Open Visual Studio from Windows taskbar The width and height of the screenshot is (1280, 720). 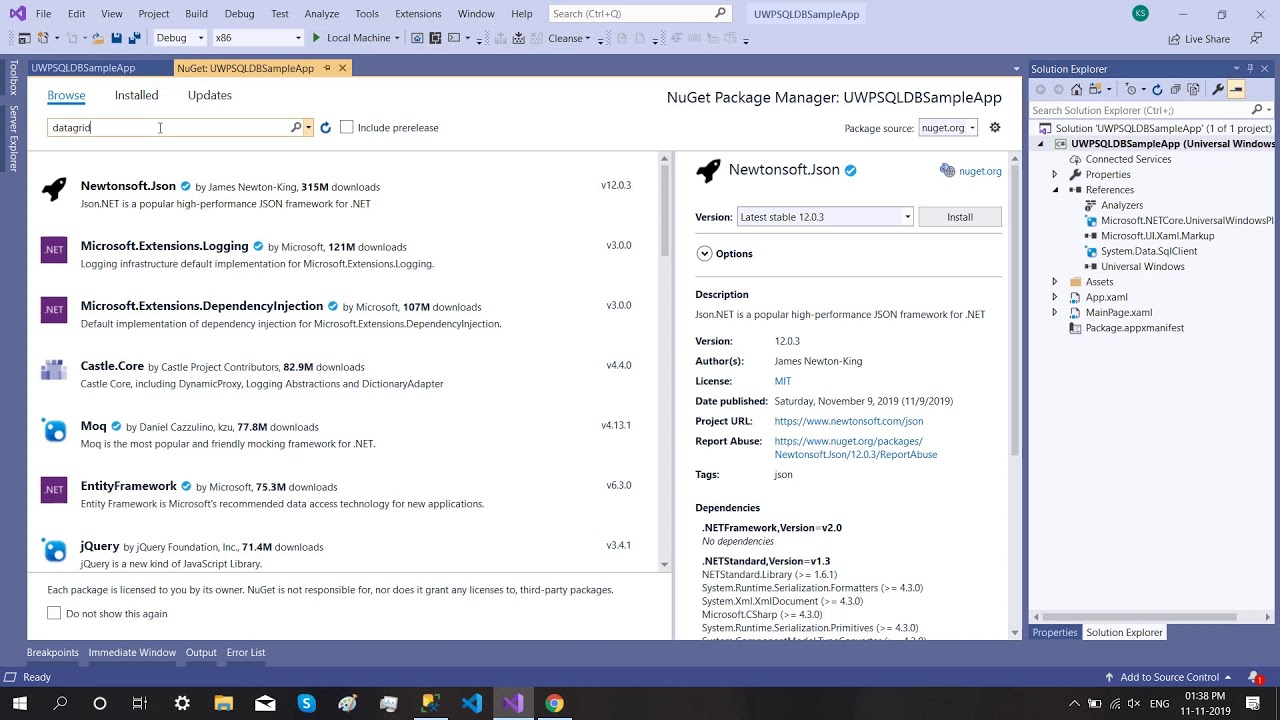pos(513,703)
